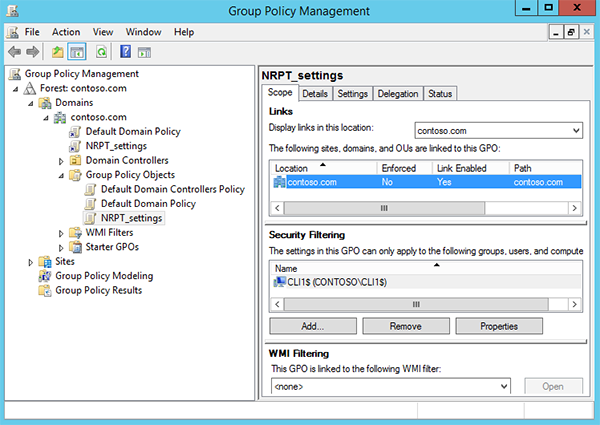Viewport: 600px width, 425px height.
Task: Click the Links list horizontal scrollbar thumb
Action: 384,208
